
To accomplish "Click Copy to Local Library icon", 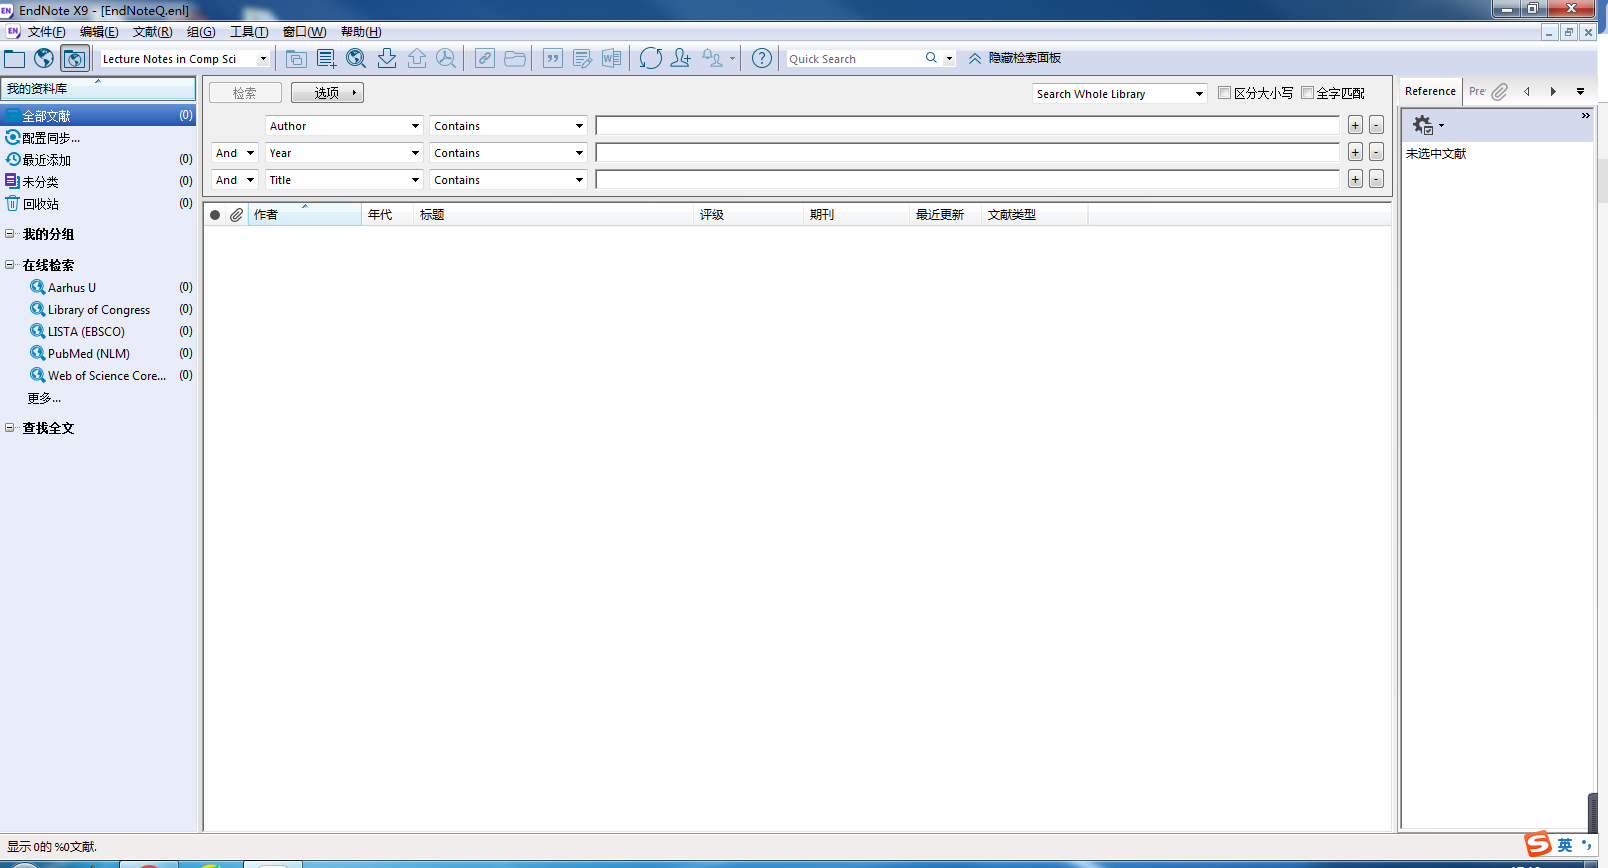I will tap(296, 59).
